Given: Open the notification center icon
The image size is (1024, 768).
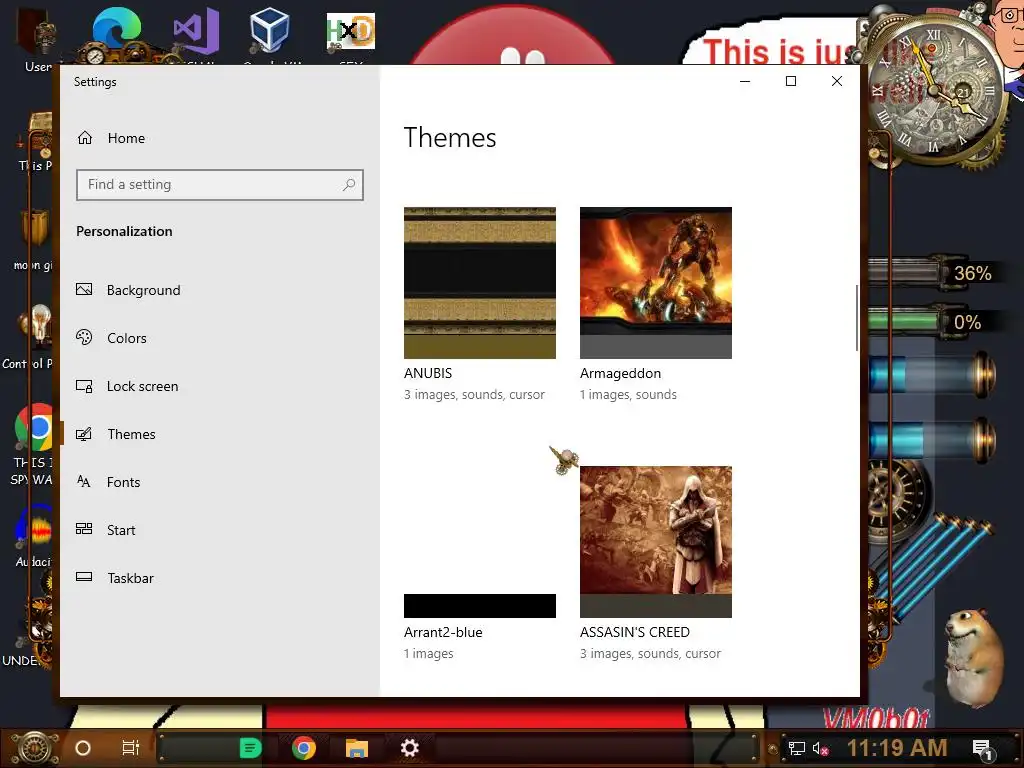Looking at the screenshot, I should pos(983,749).
